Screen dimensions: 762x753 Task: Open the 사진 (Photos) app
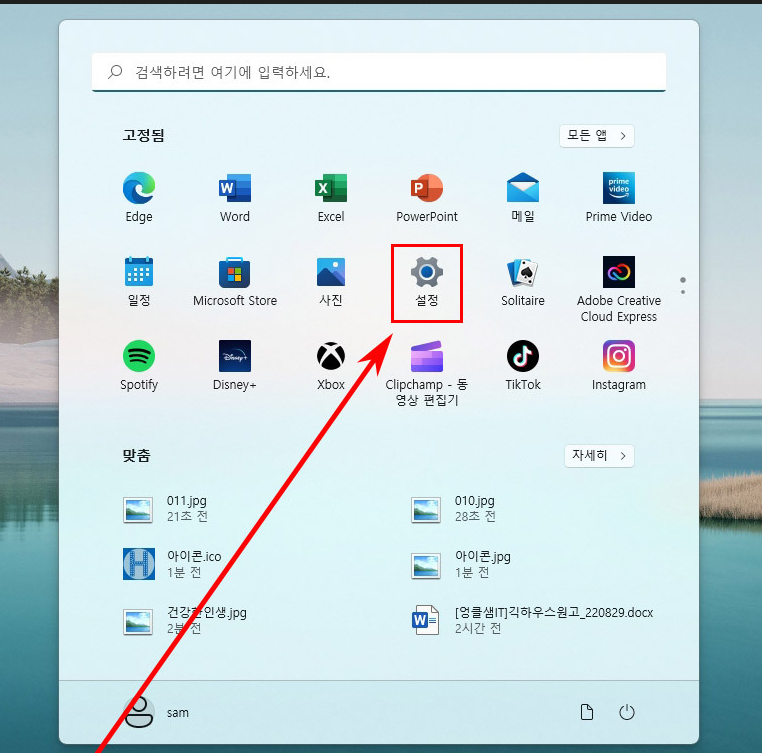[x=331, y=281]
